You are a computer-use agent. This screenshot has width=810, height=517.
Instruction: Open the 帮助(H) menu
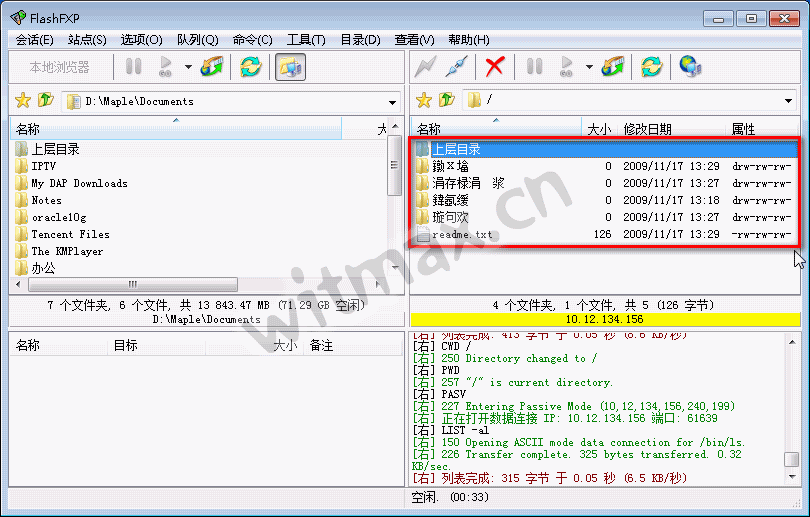(469, 40)
